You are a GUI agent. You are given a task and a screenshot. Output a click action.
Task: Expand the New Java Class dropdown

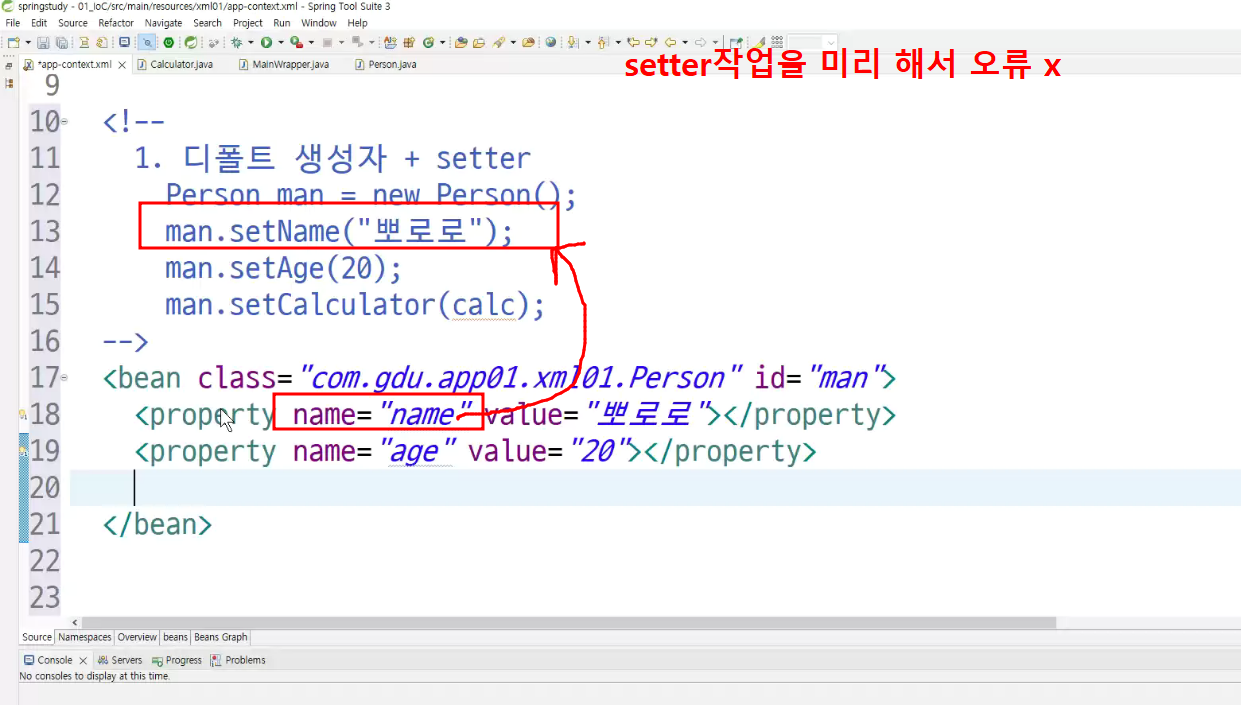(x=442, y=42)
